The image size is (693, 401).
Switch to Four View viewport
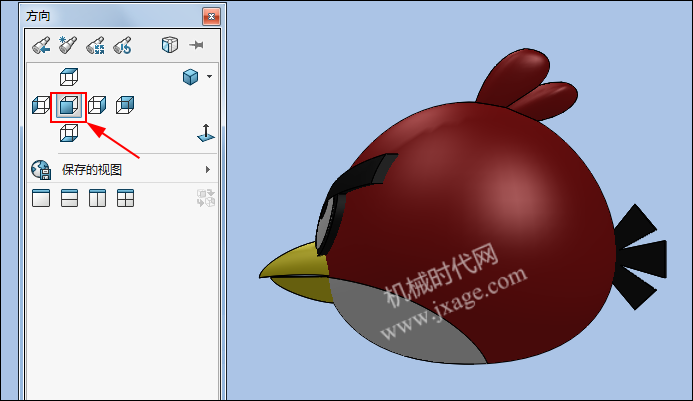126,198
